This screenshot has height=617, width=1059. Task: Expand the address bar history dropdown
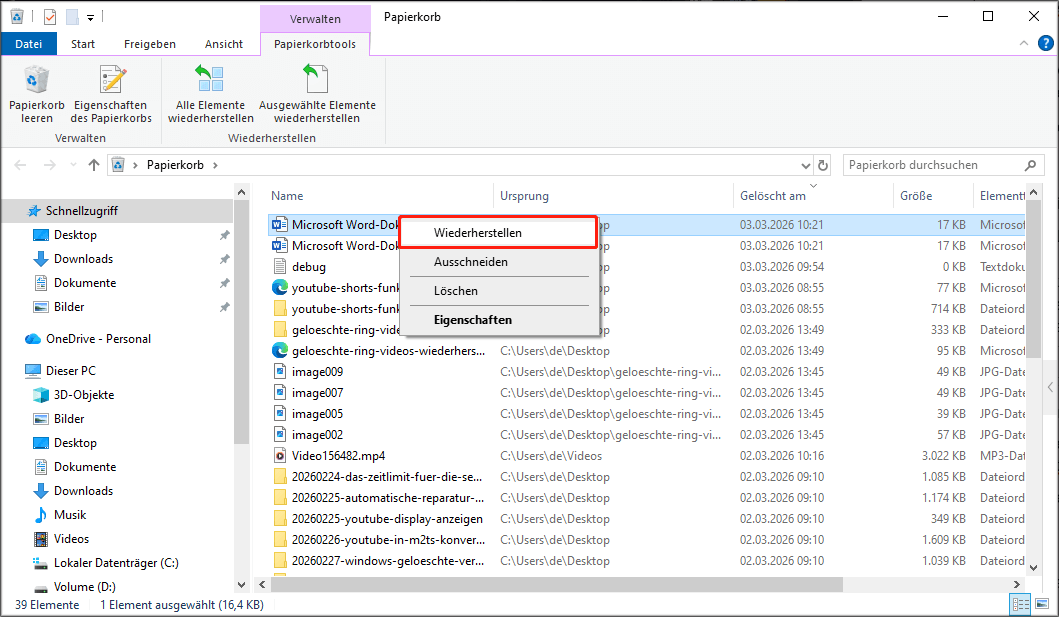pos(806,165)
